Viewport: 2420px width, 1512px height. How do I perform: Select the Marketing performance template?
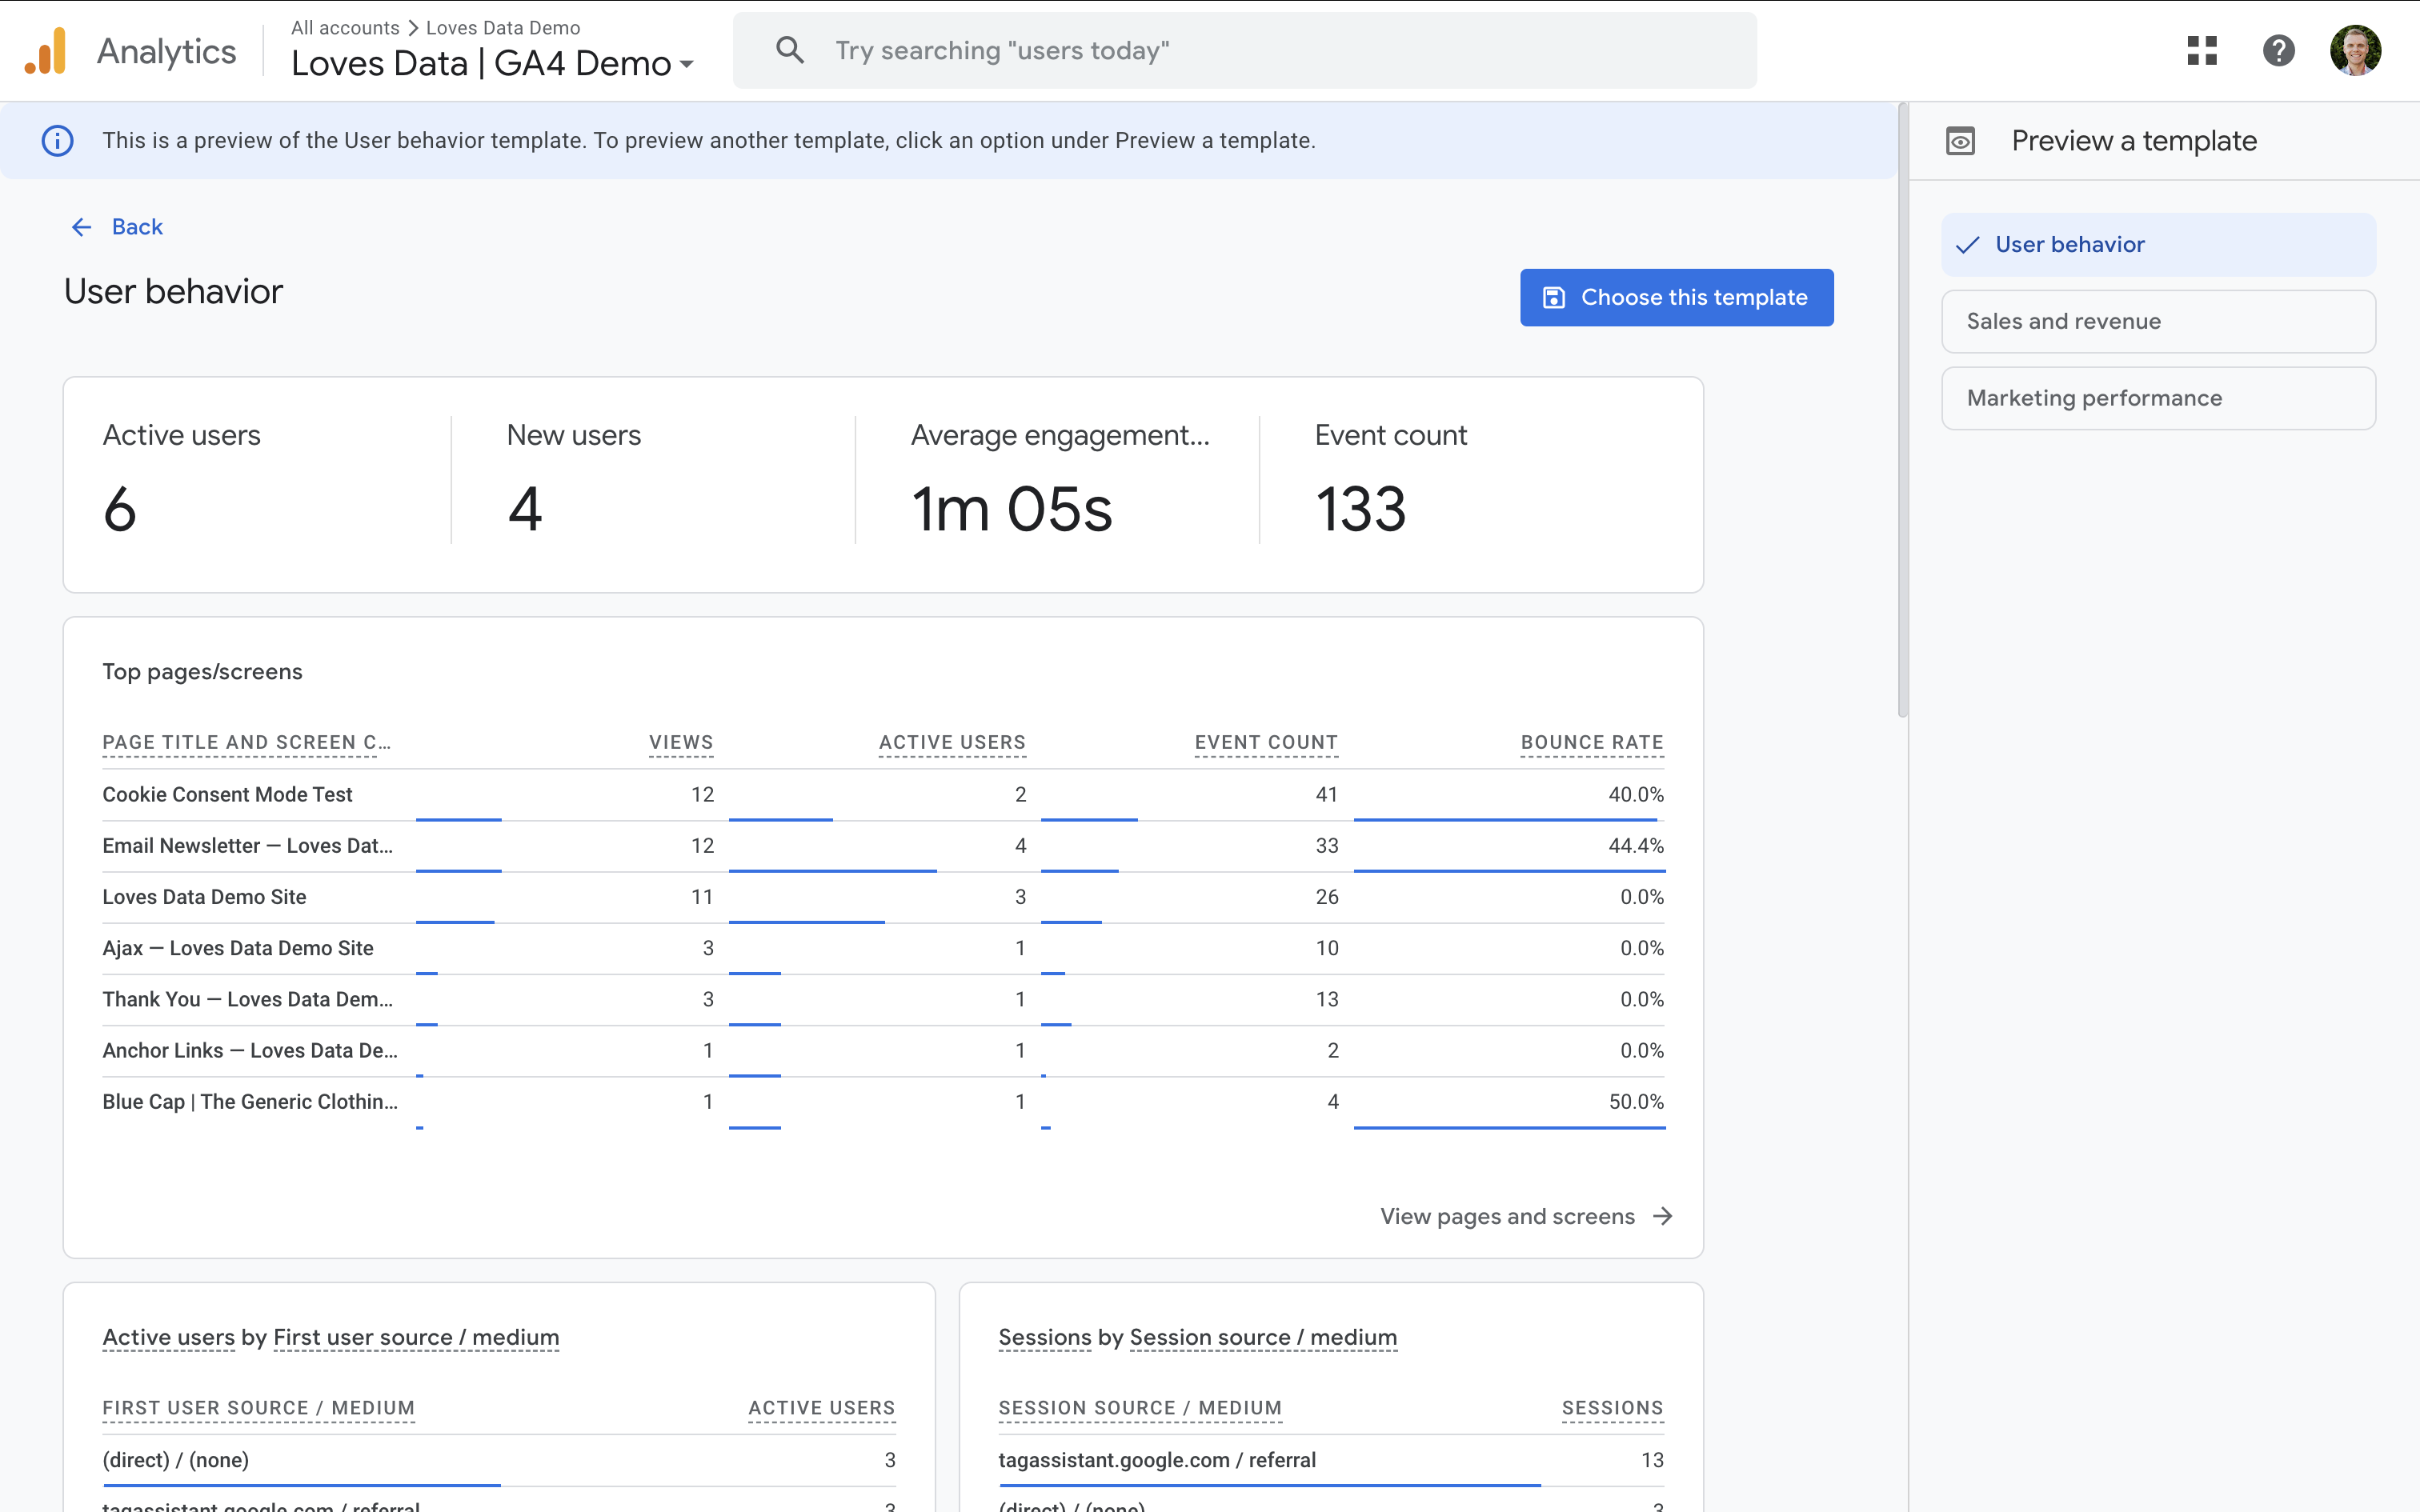[x=2158, y=398]
